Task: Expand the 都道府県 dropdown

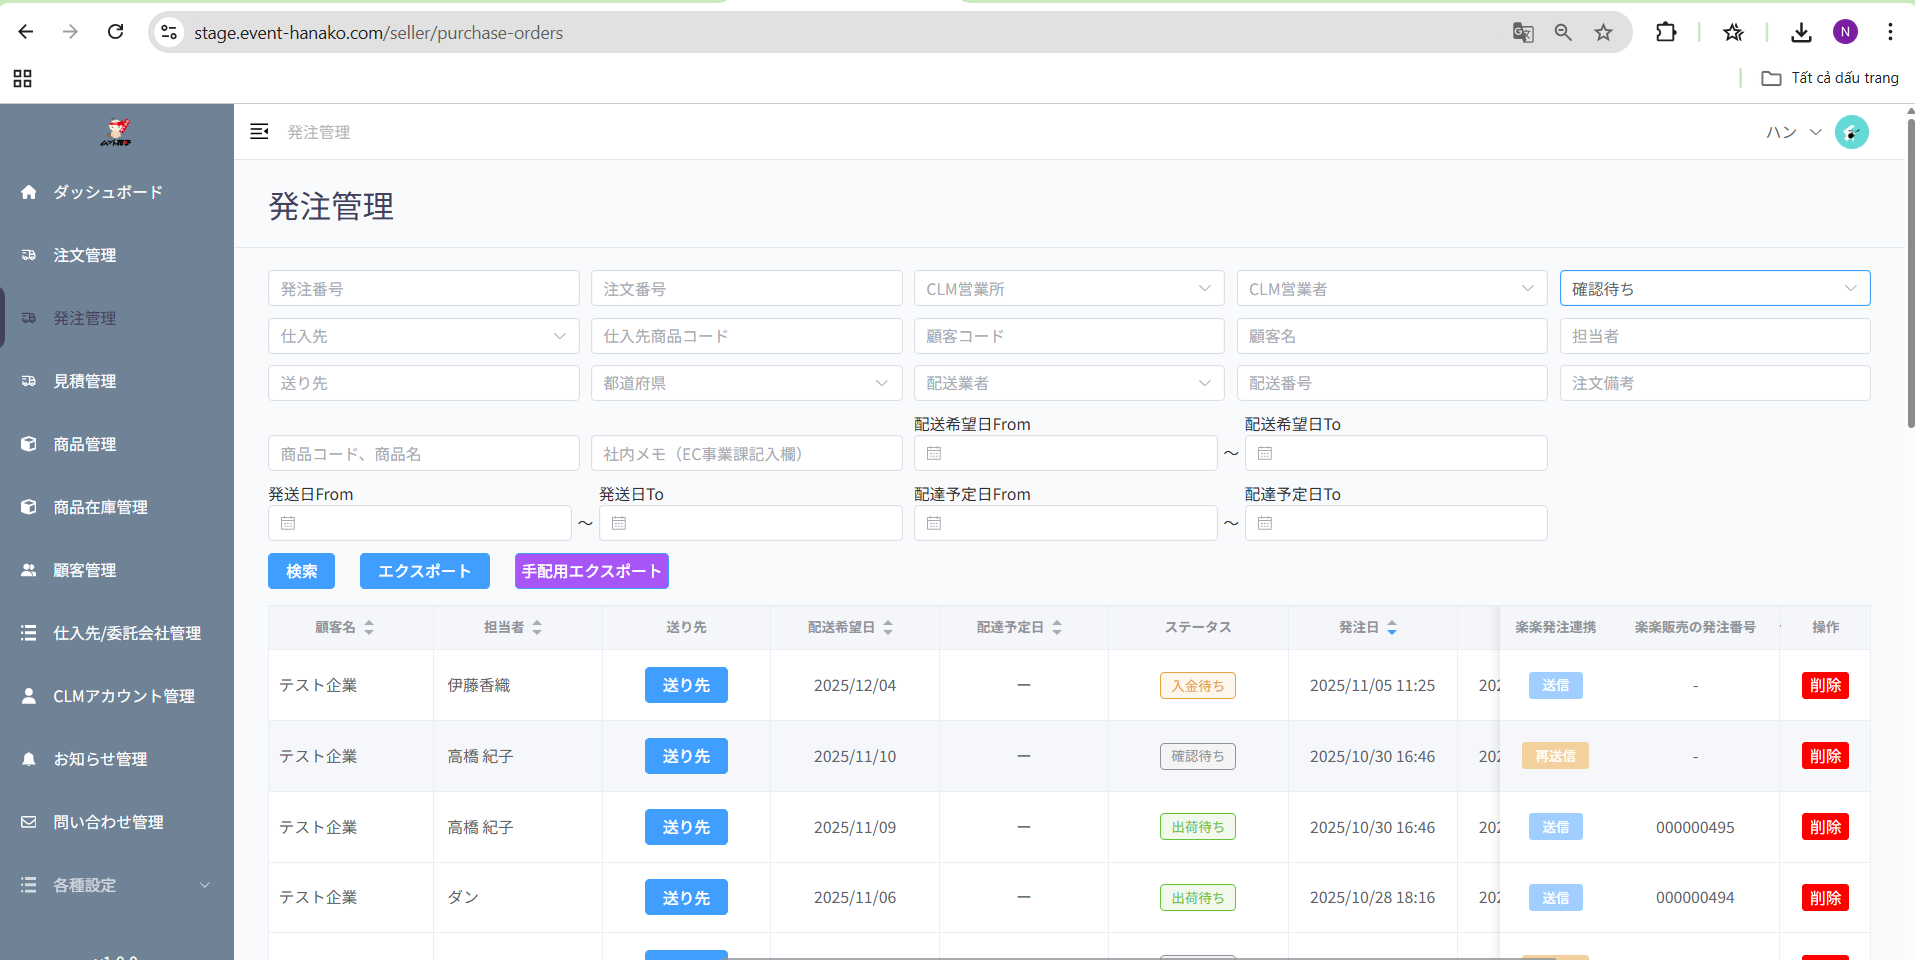Action: pos(745,383)
